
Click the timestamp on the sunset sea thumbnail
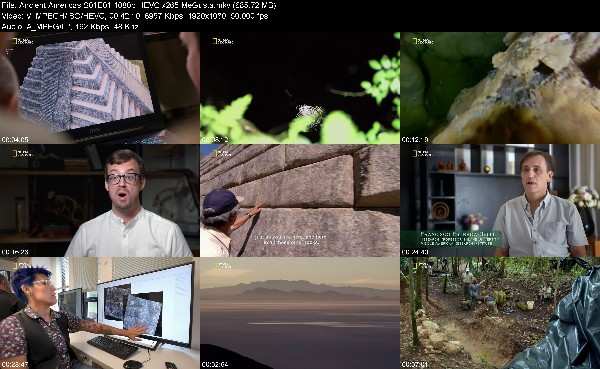215,365
